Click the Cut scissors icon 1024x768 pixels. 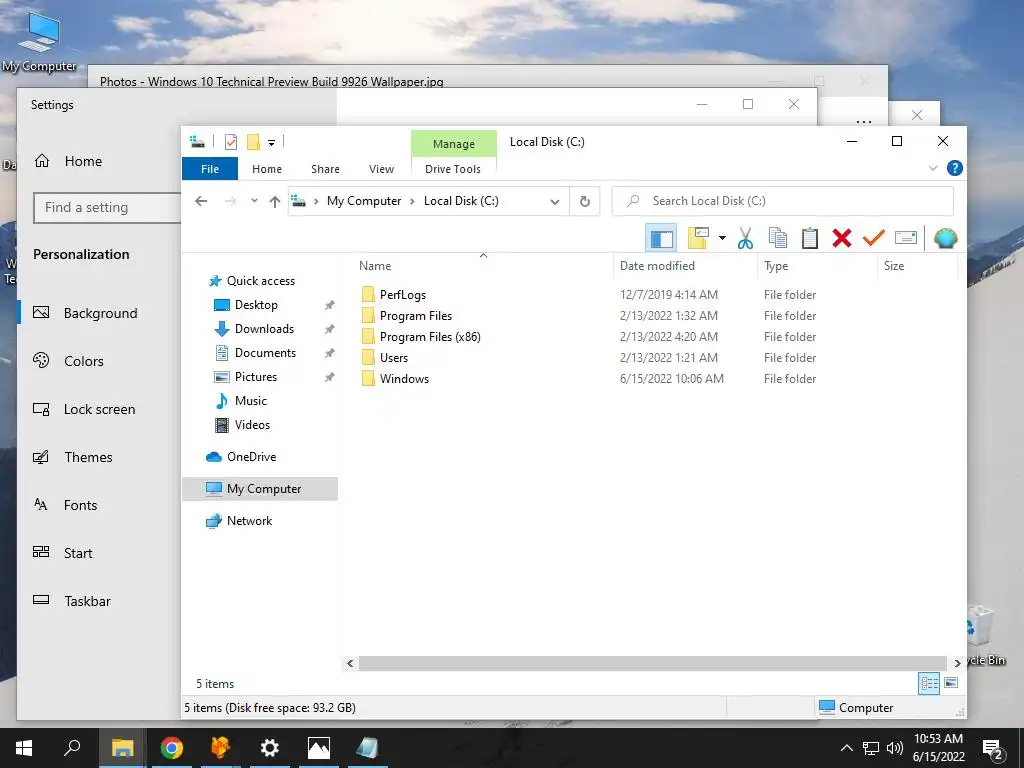click(x=745, y=238)
